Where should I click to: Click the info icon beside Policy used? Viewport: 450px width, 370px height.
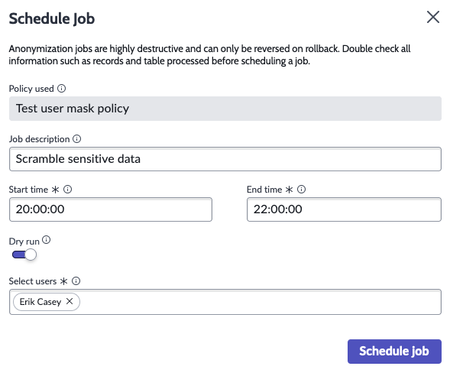tap(61, 88)
